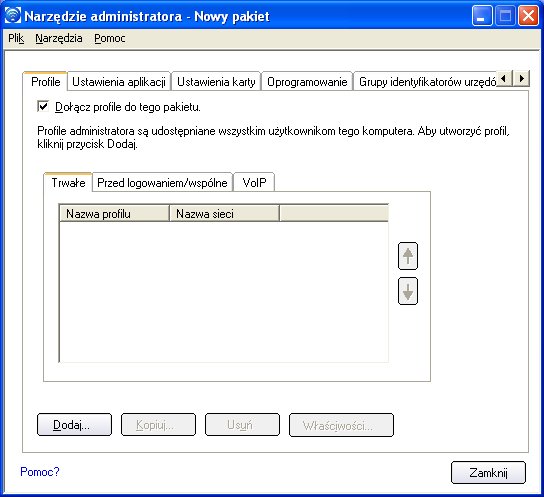544x497 pixels.
Task: Show more tabs with right arrow
Action: 522,78
